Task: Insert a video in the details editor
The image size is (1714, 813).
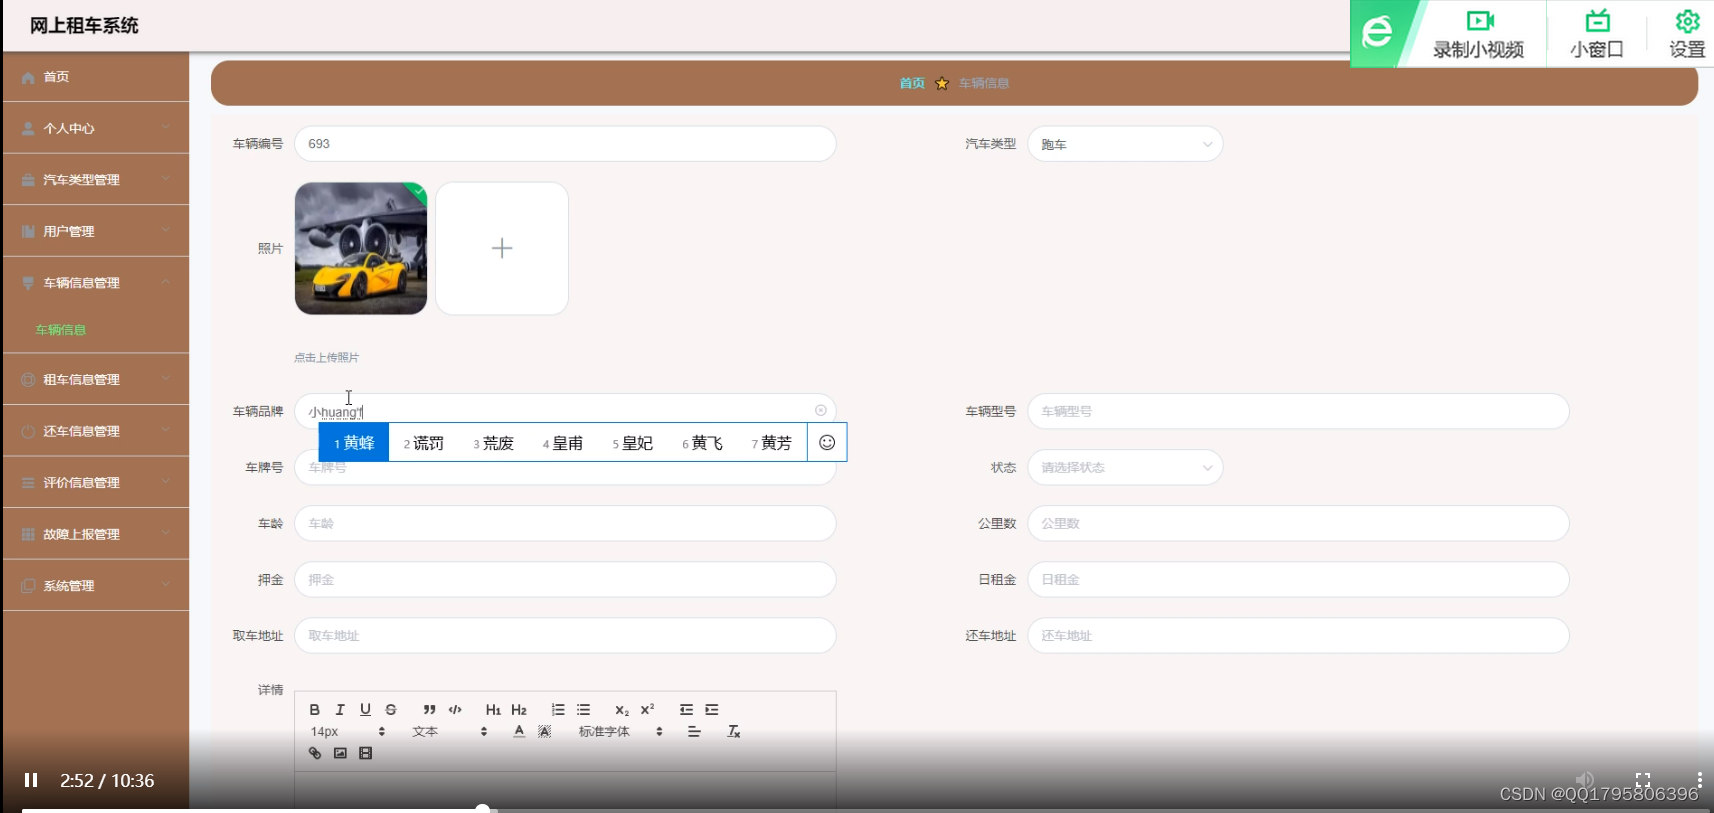Action: (366, 754)
